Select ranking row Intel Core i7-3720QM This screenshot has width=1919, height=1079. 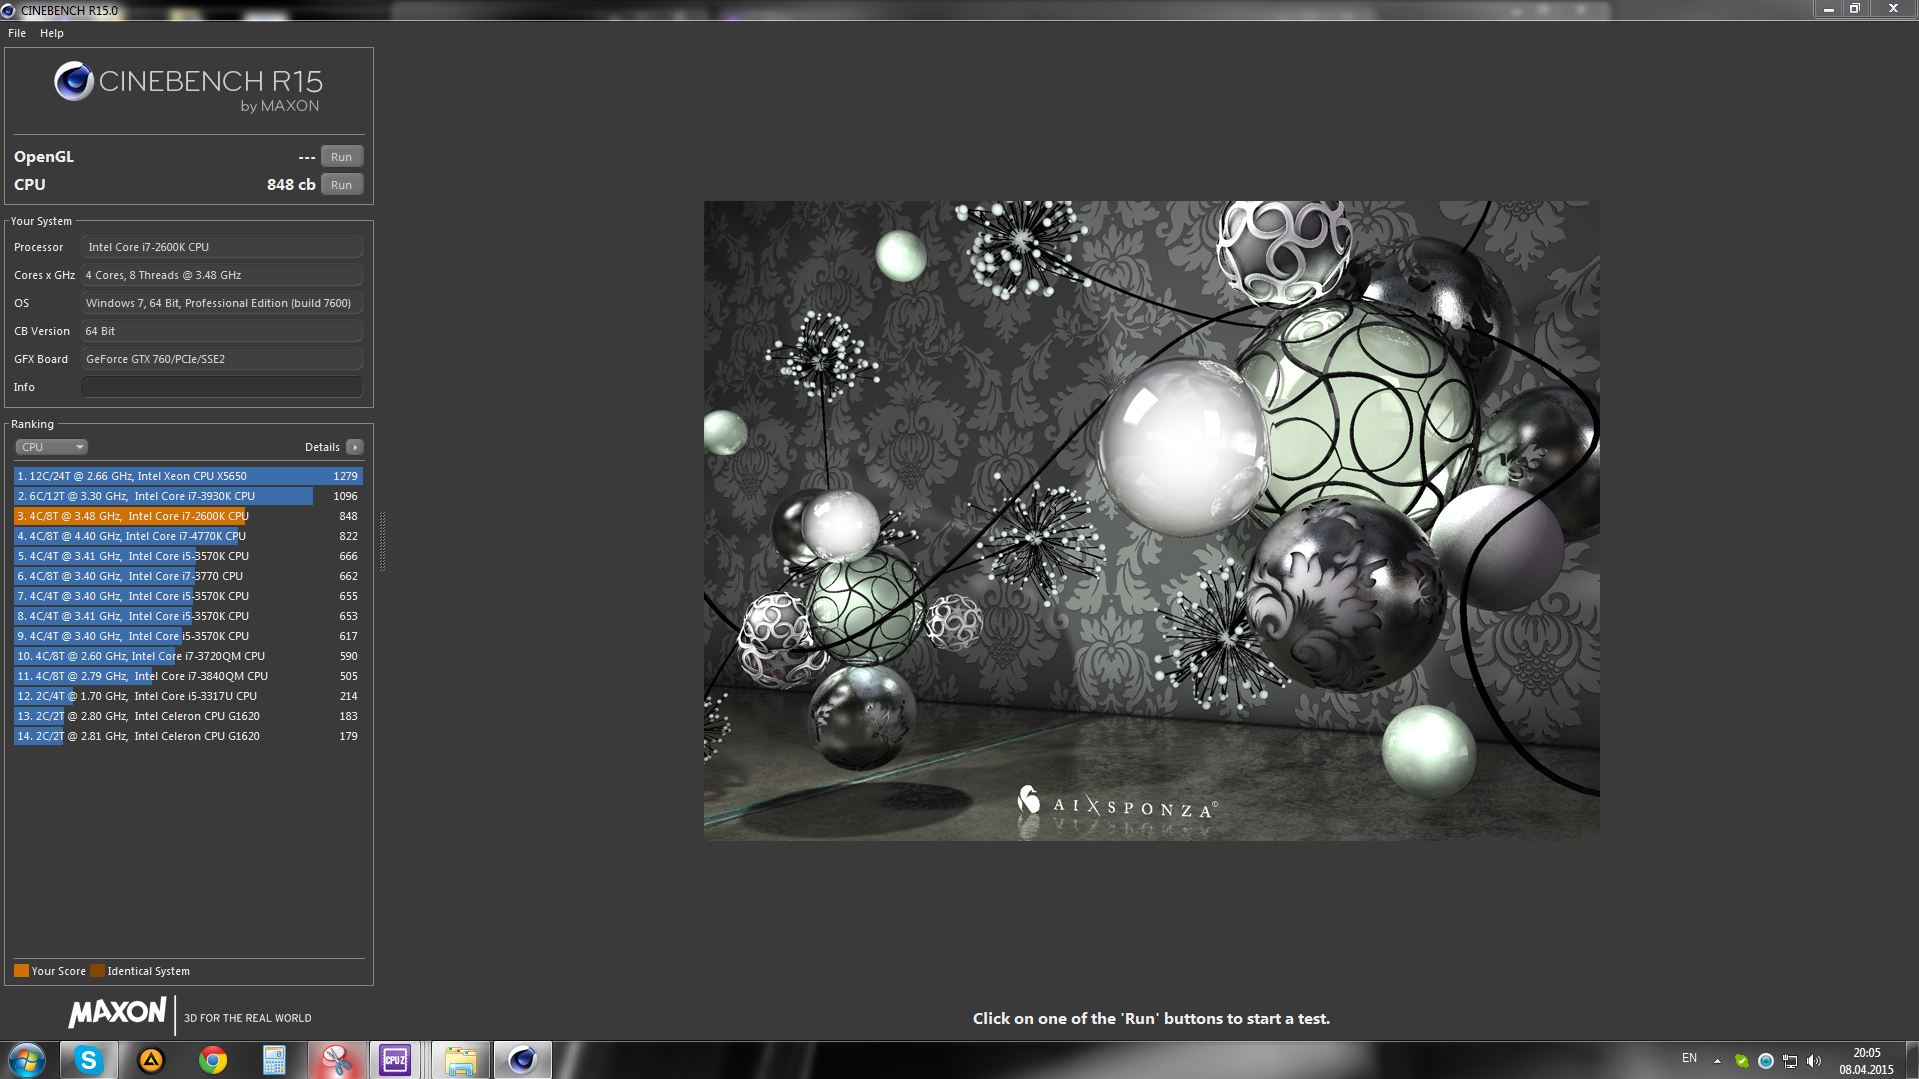[x=188, y=656]
